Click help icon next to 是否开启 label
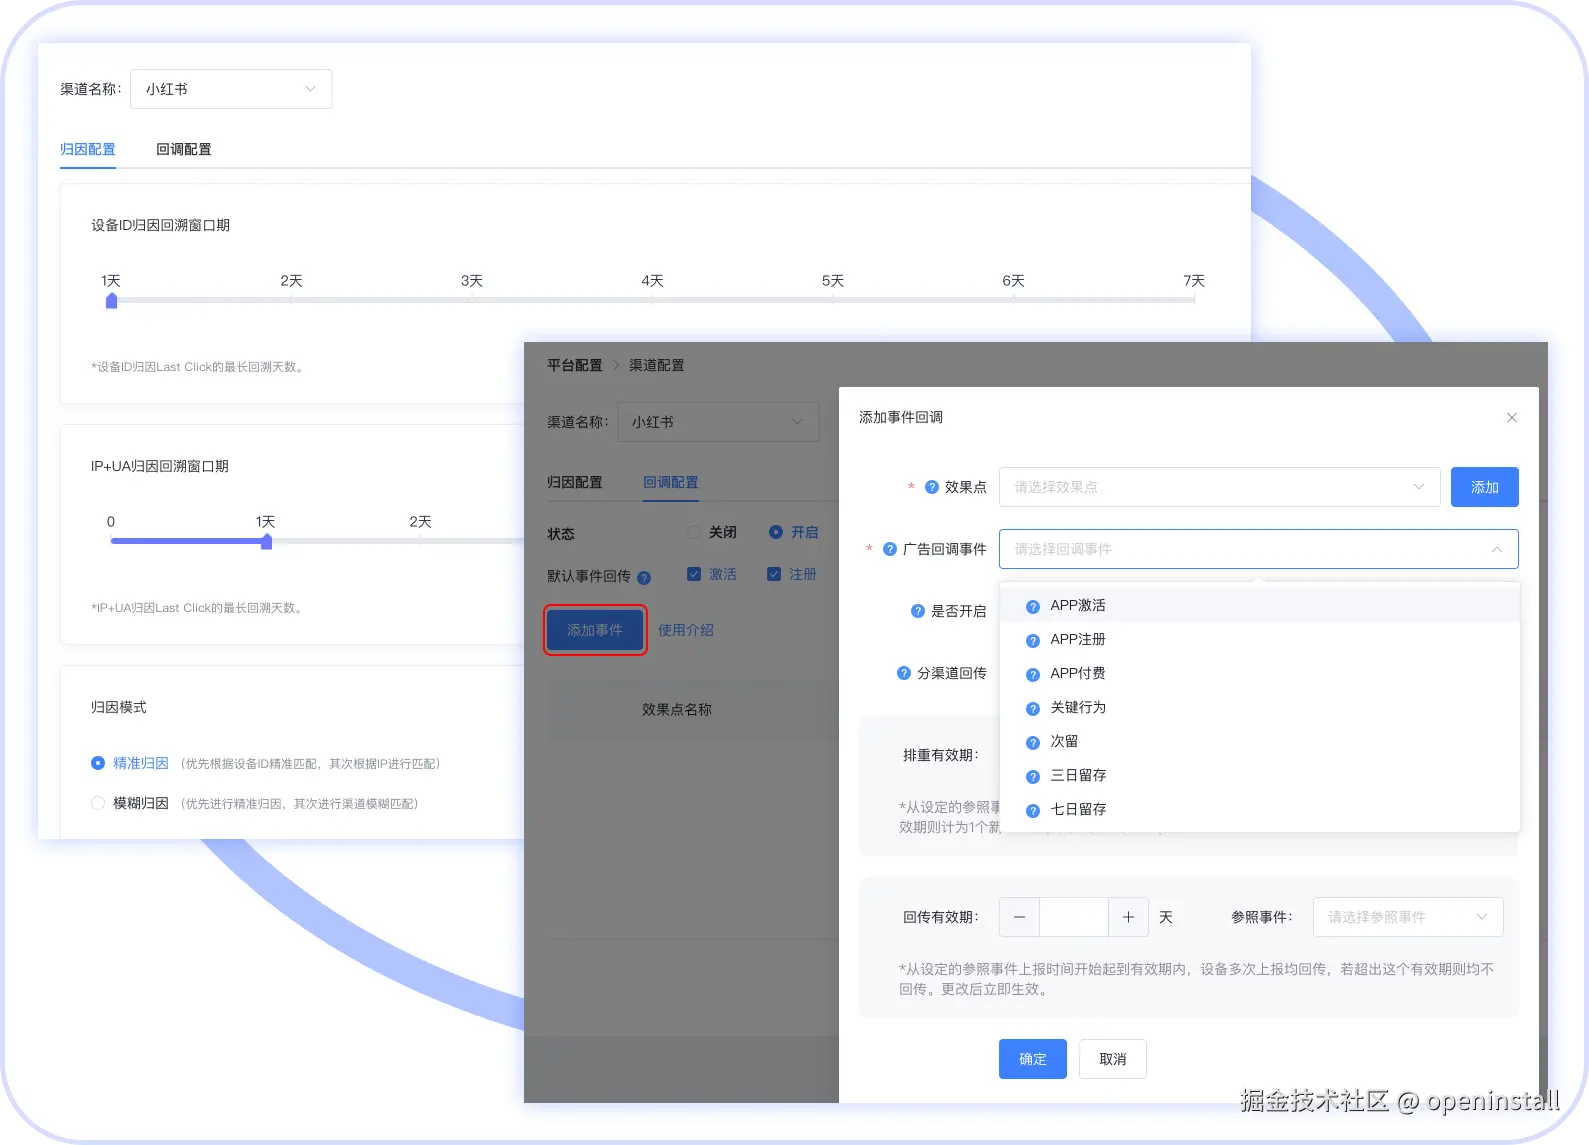This screenshot has width=1589, height=1145. (x=918, y=611)
